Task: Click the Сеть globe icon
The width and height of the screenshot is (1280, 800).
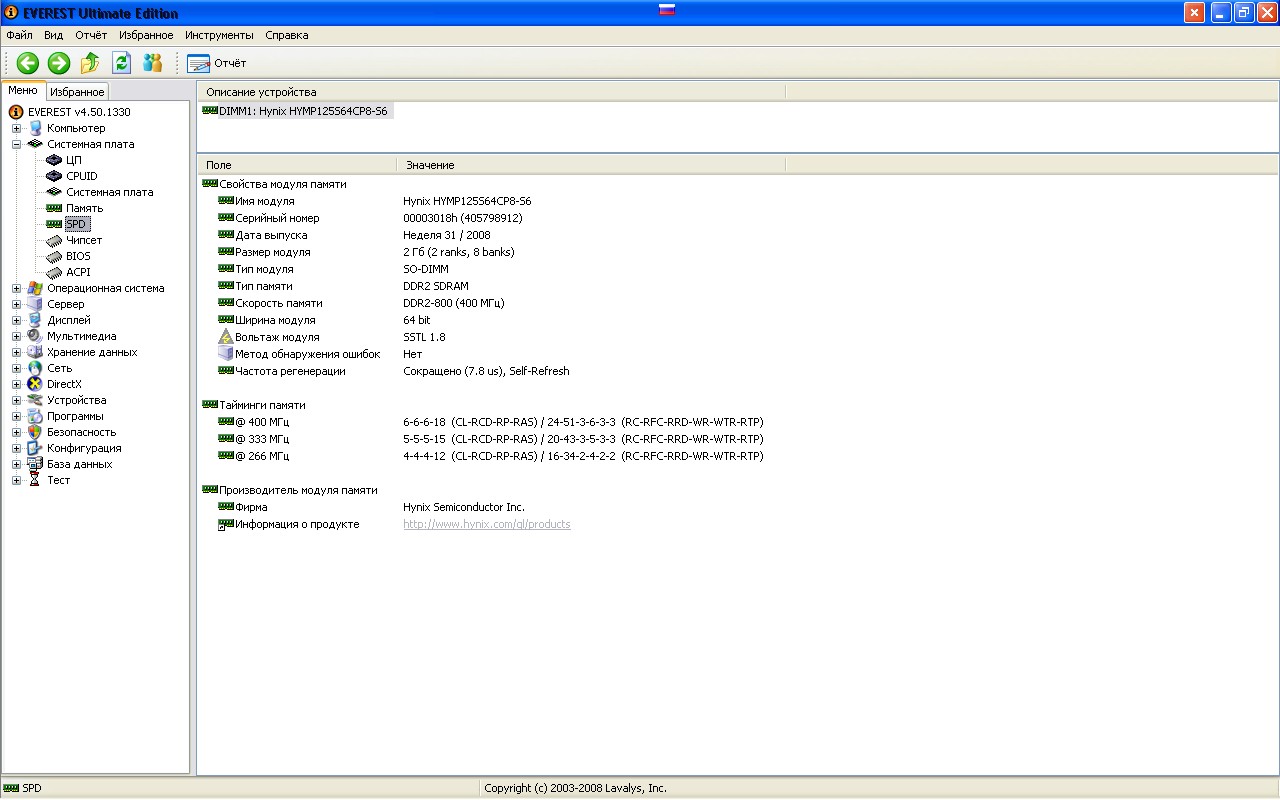Action: coord(35,368)
